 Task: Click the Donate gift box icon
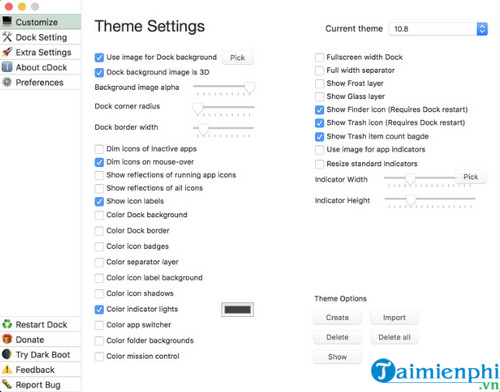click(7, 339)
